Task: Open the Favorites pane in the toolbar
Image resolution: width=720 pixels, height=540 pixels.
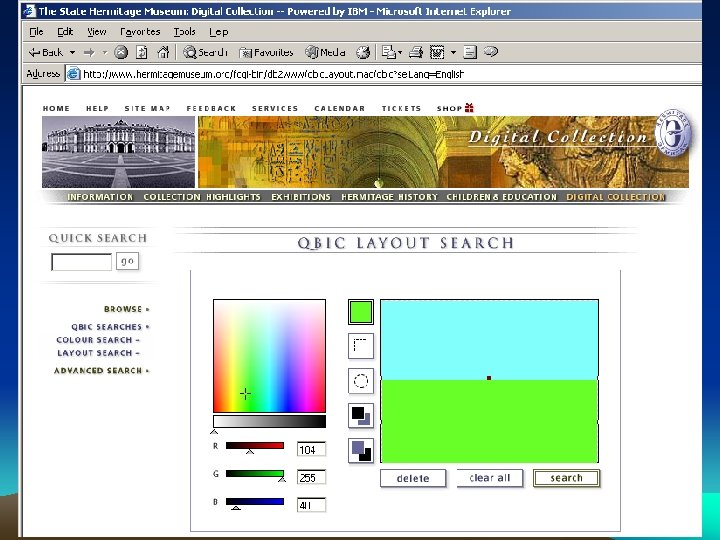Action: coord(266,52)
